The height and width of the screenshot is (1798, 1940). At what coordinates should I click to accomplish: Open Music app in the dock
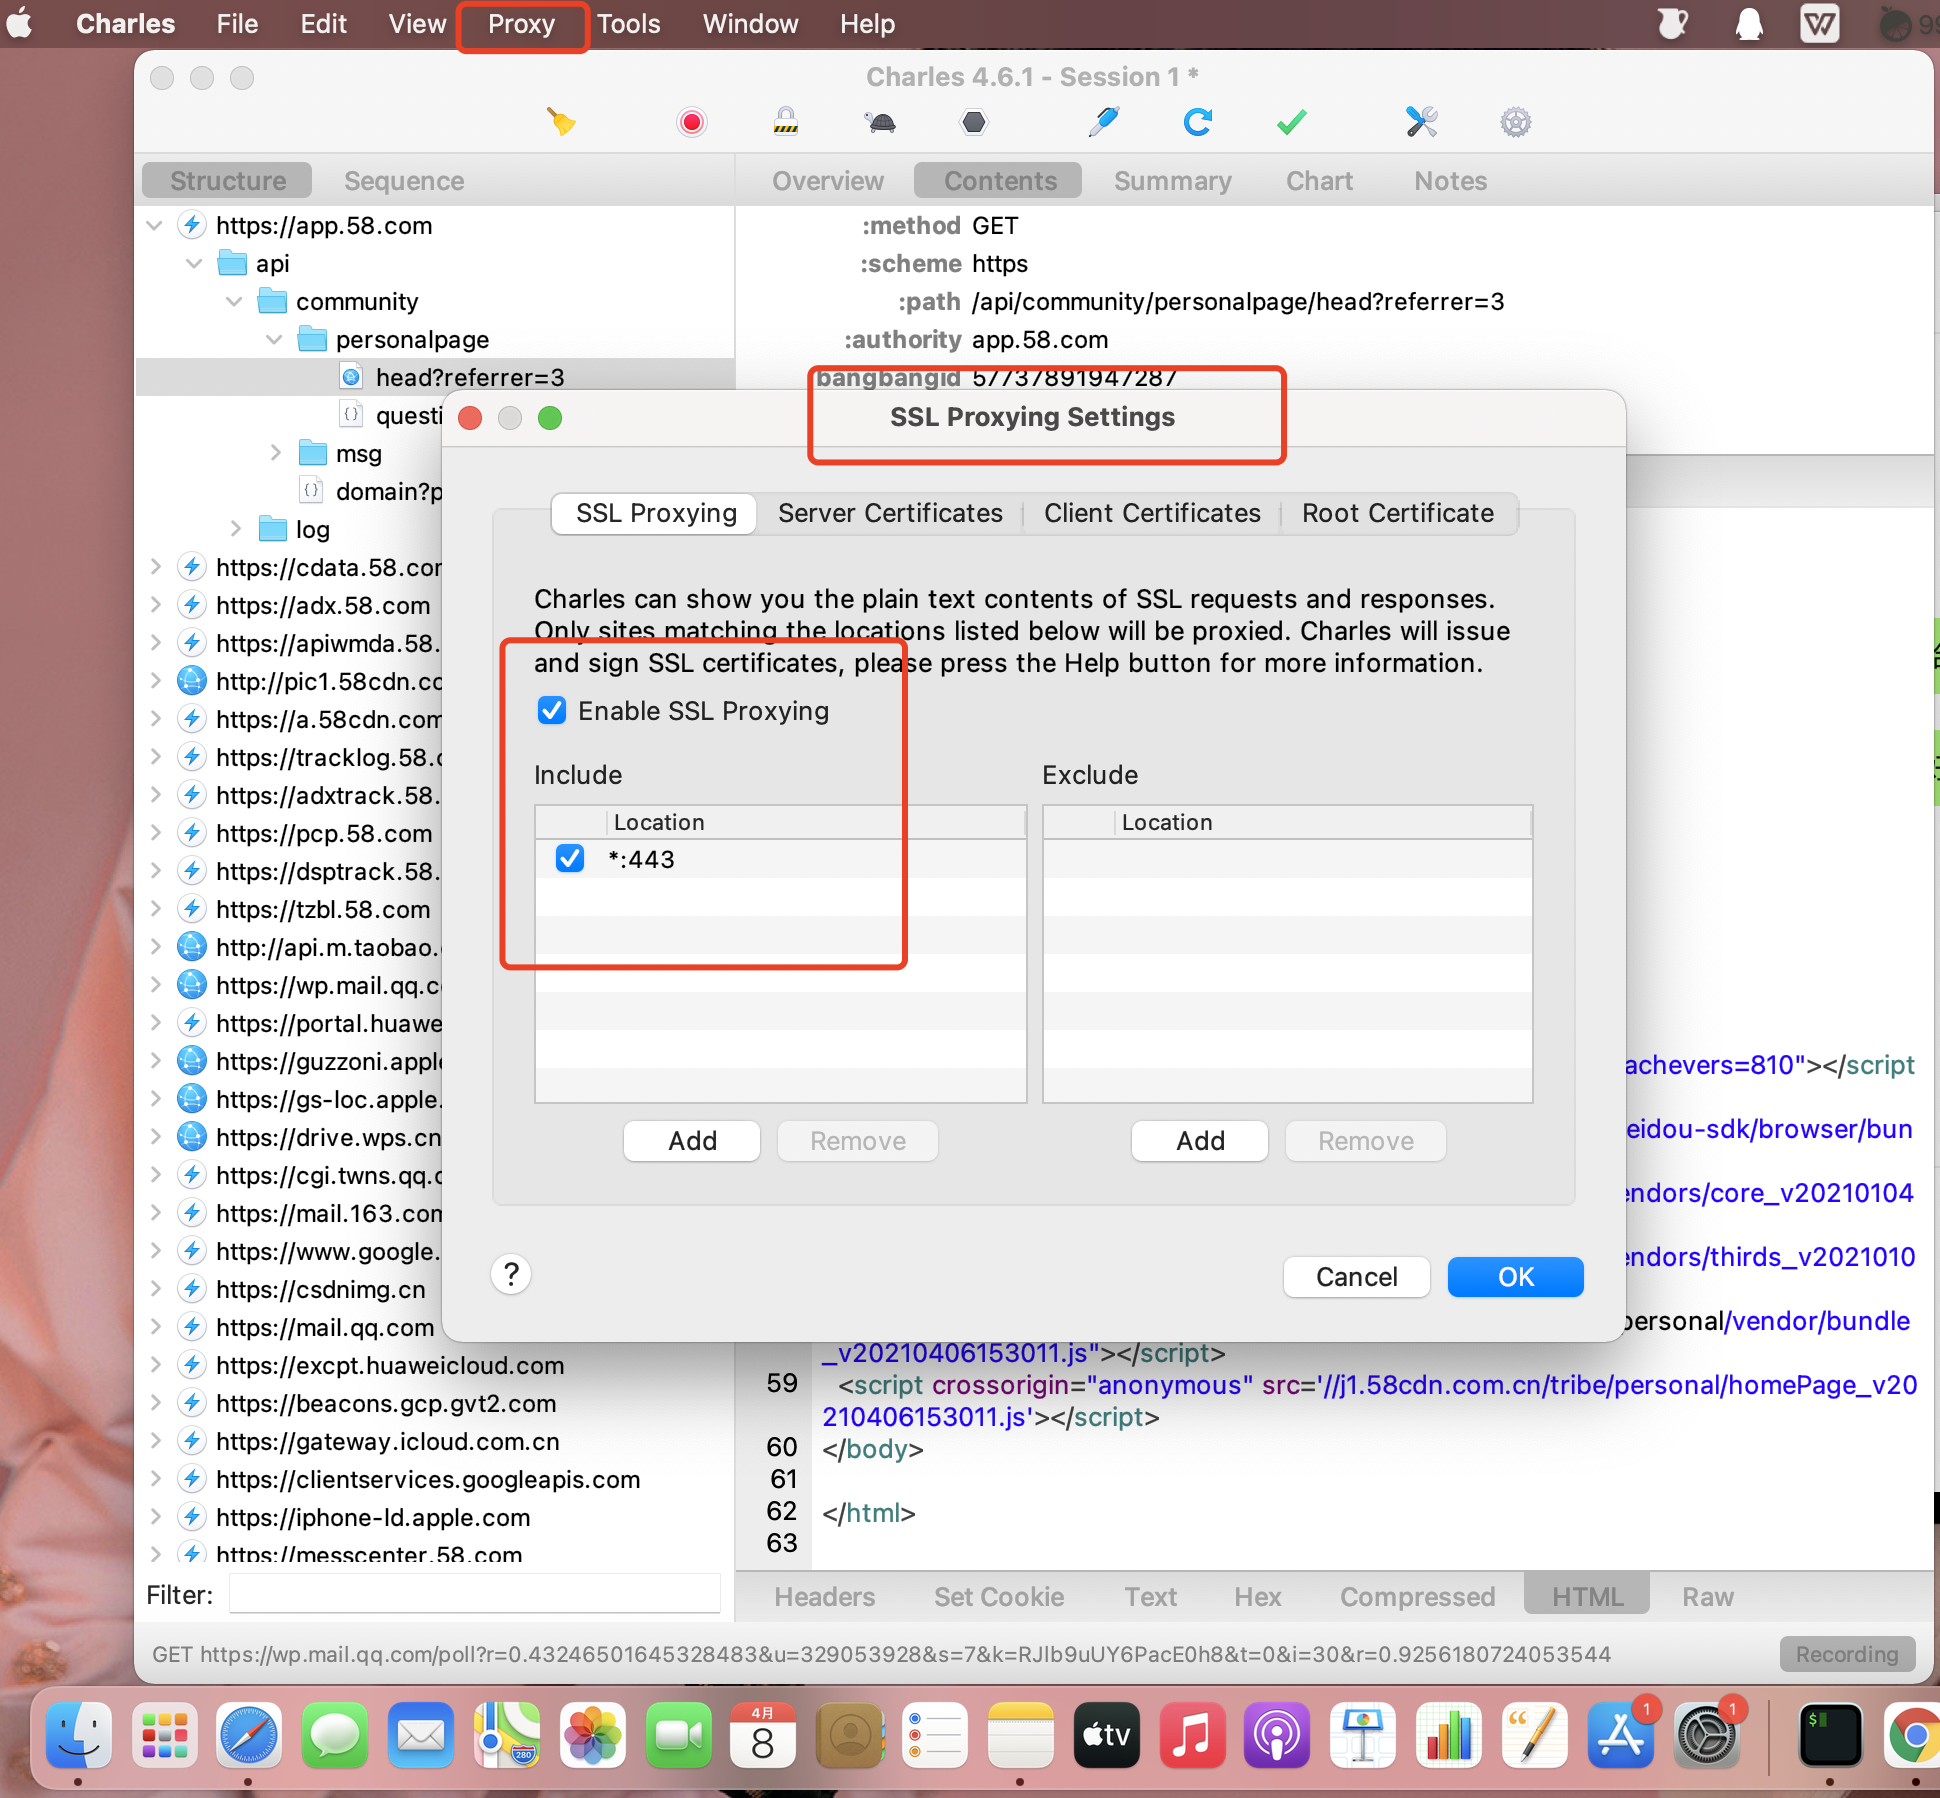(1192, 1735)
